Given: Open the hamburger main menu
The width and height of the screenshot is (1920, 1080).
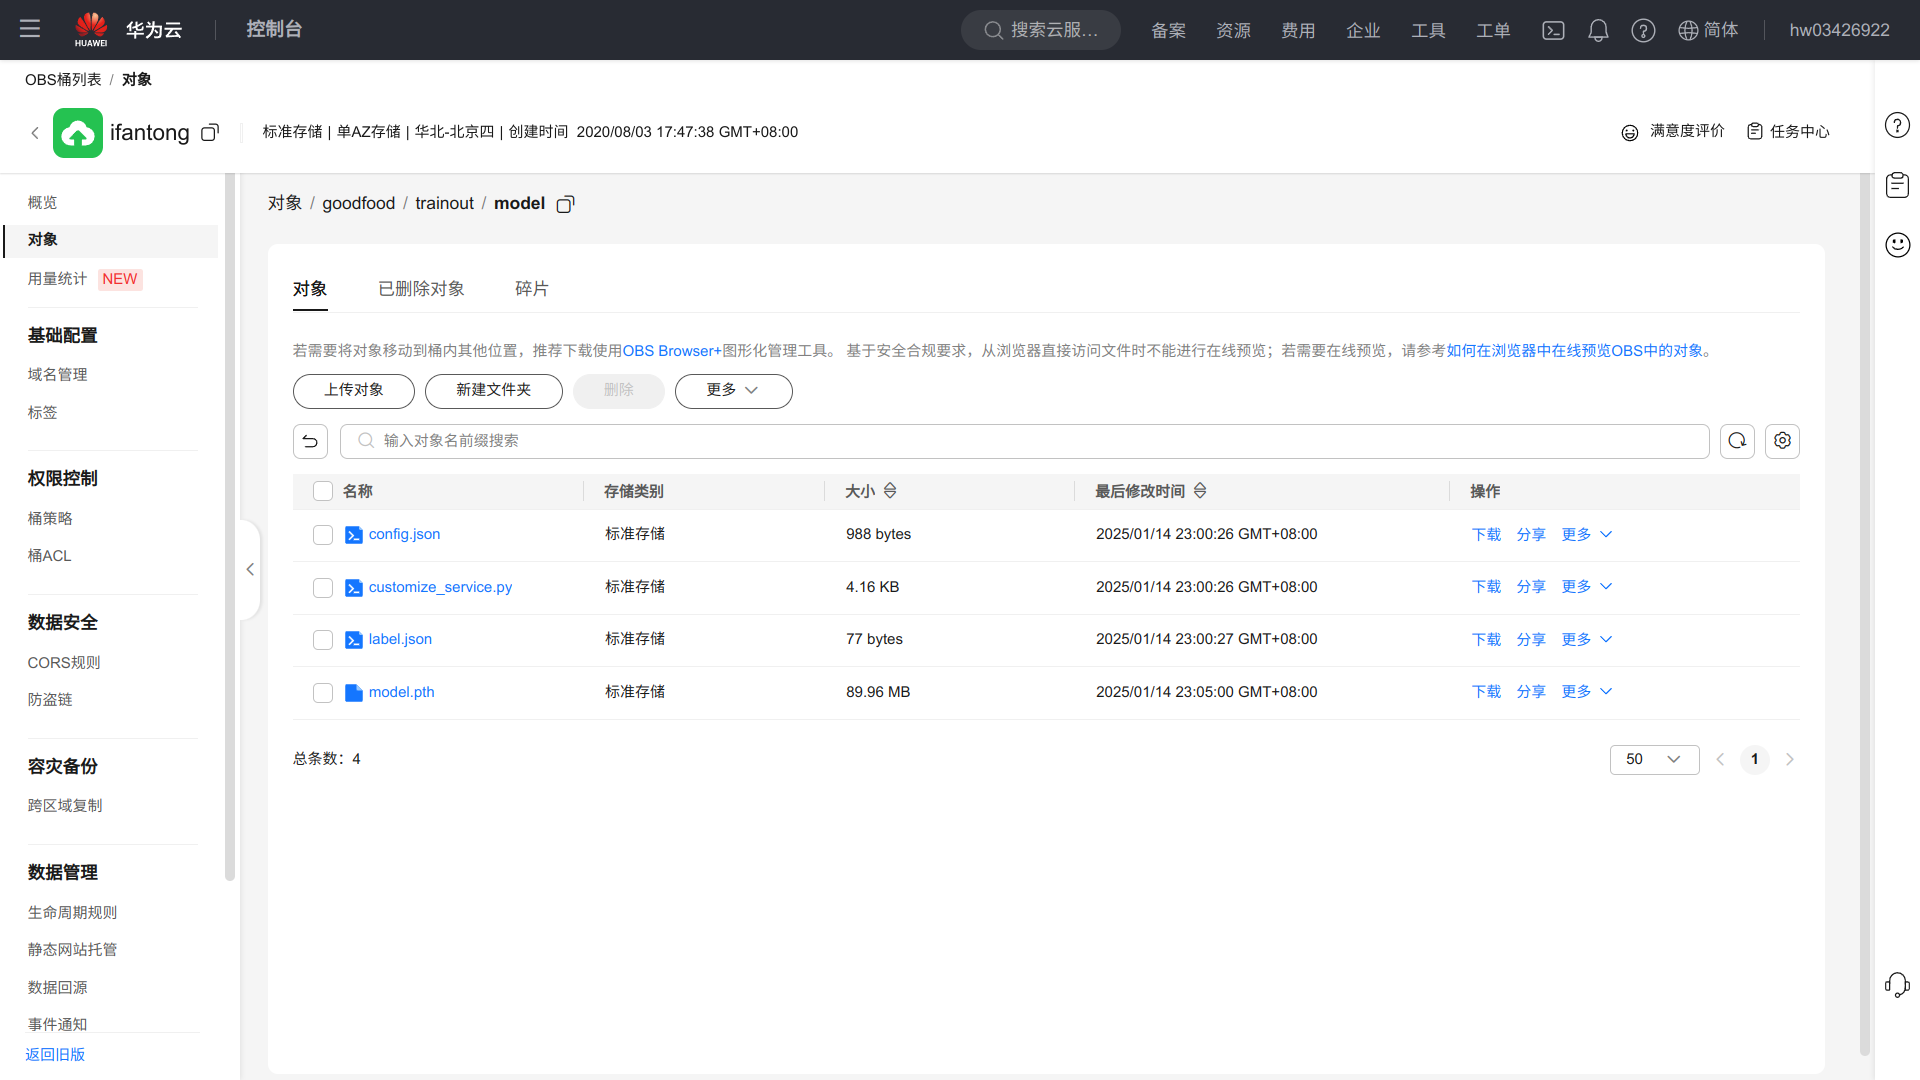Looking at the screenshot, I should point(30,29).
